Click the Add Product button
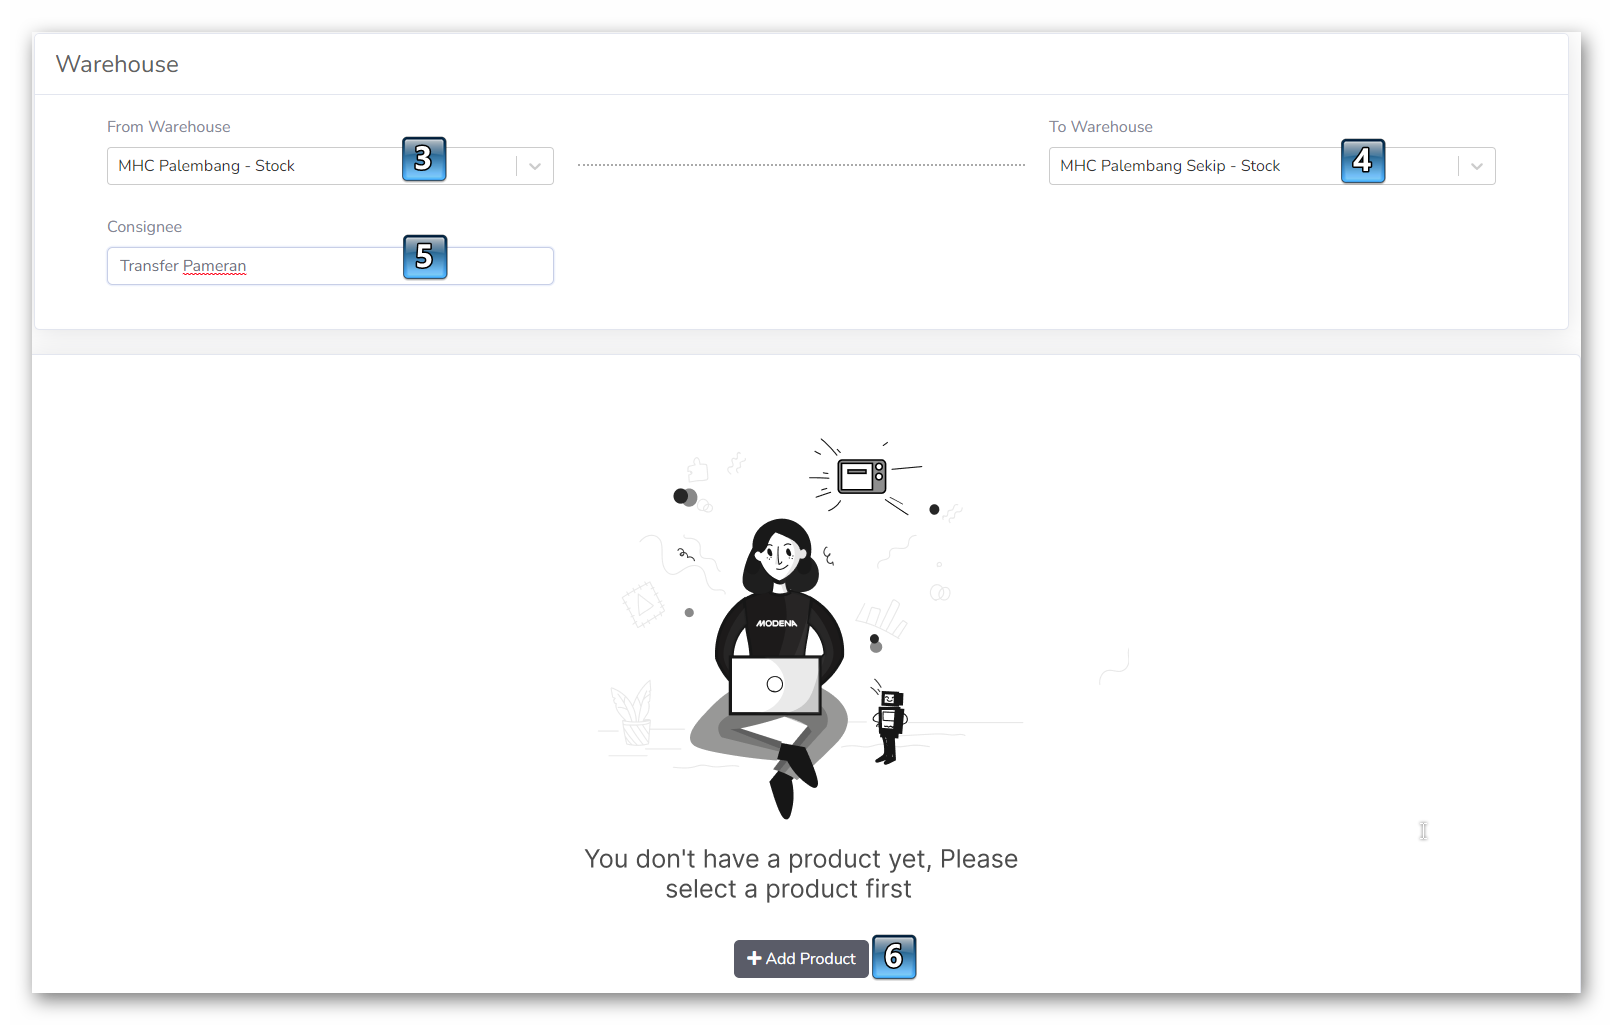1613x1025 pixels. click(x=801, y=958)
